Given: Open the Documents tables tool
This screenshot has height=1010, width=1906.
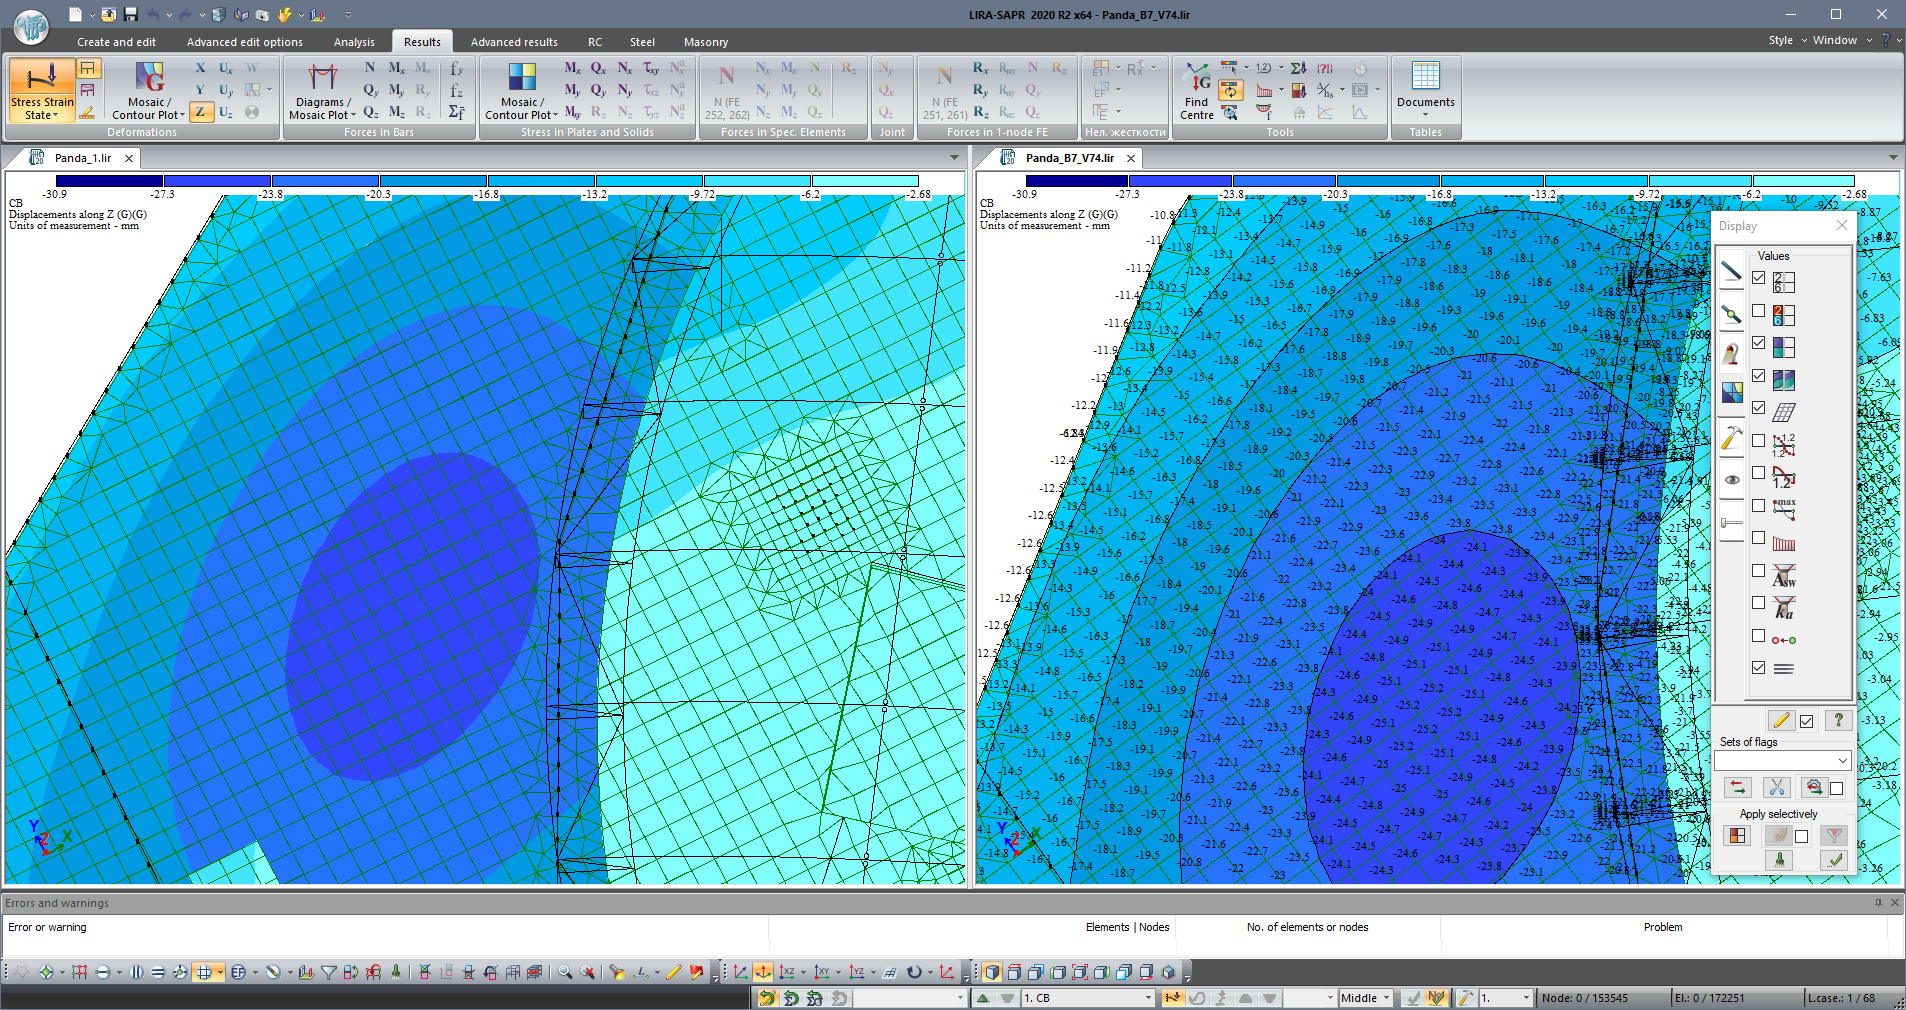Looking at the screenshot, I should (x=1426, y=90).
